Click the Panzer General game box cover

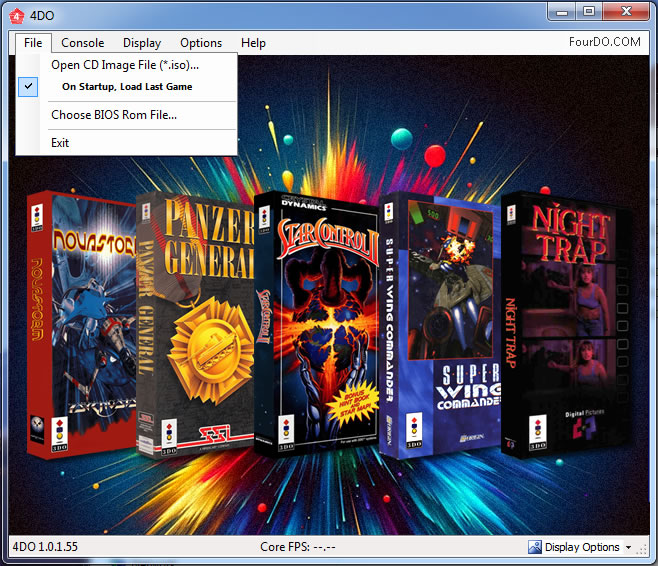point(195,320)
